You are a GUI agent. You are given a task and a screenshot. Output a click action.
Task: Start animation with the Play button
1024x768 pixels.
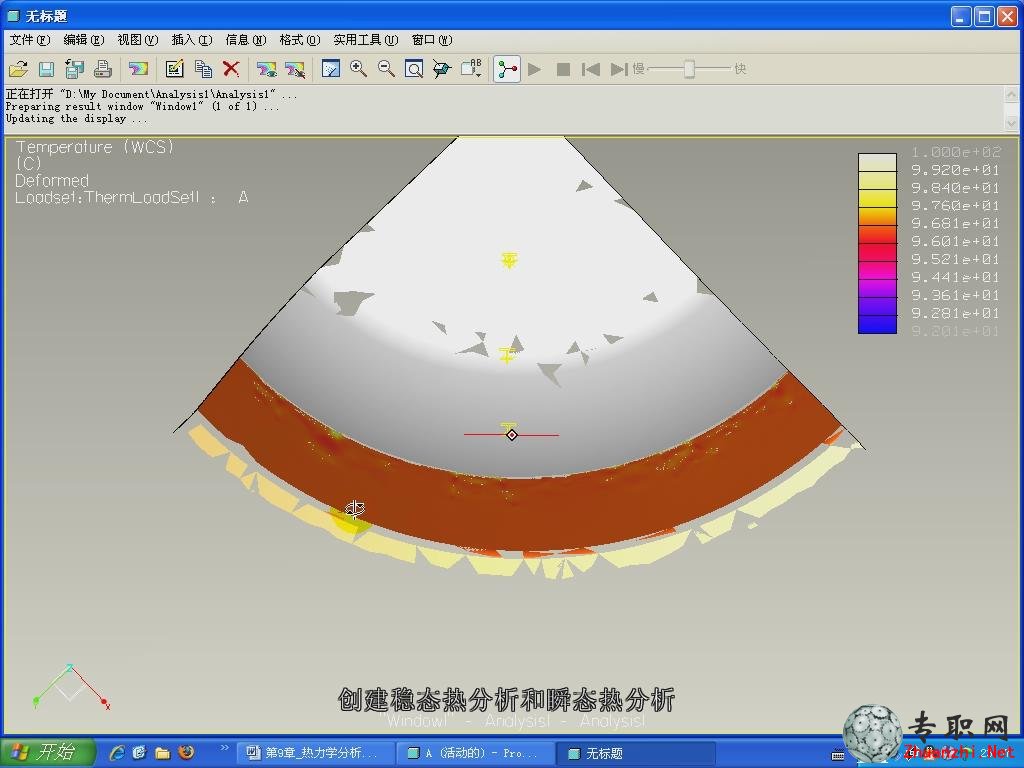coord(535,69)
